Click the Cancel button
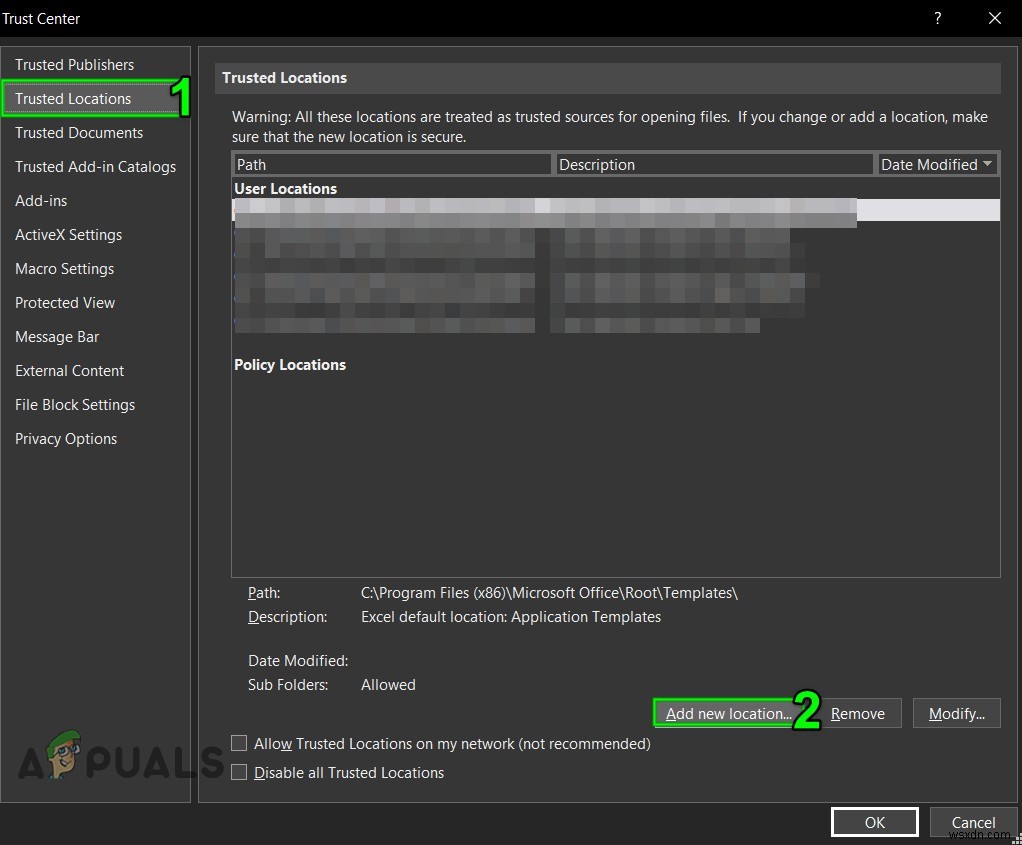 [973, 822]
